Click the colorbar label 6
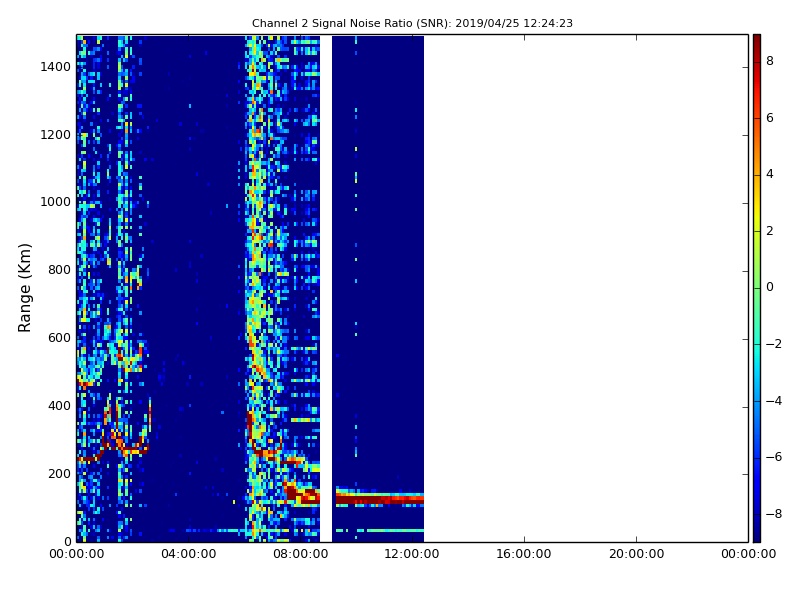The width and height of the screenshot is (800, 600). tap(770, 118)
